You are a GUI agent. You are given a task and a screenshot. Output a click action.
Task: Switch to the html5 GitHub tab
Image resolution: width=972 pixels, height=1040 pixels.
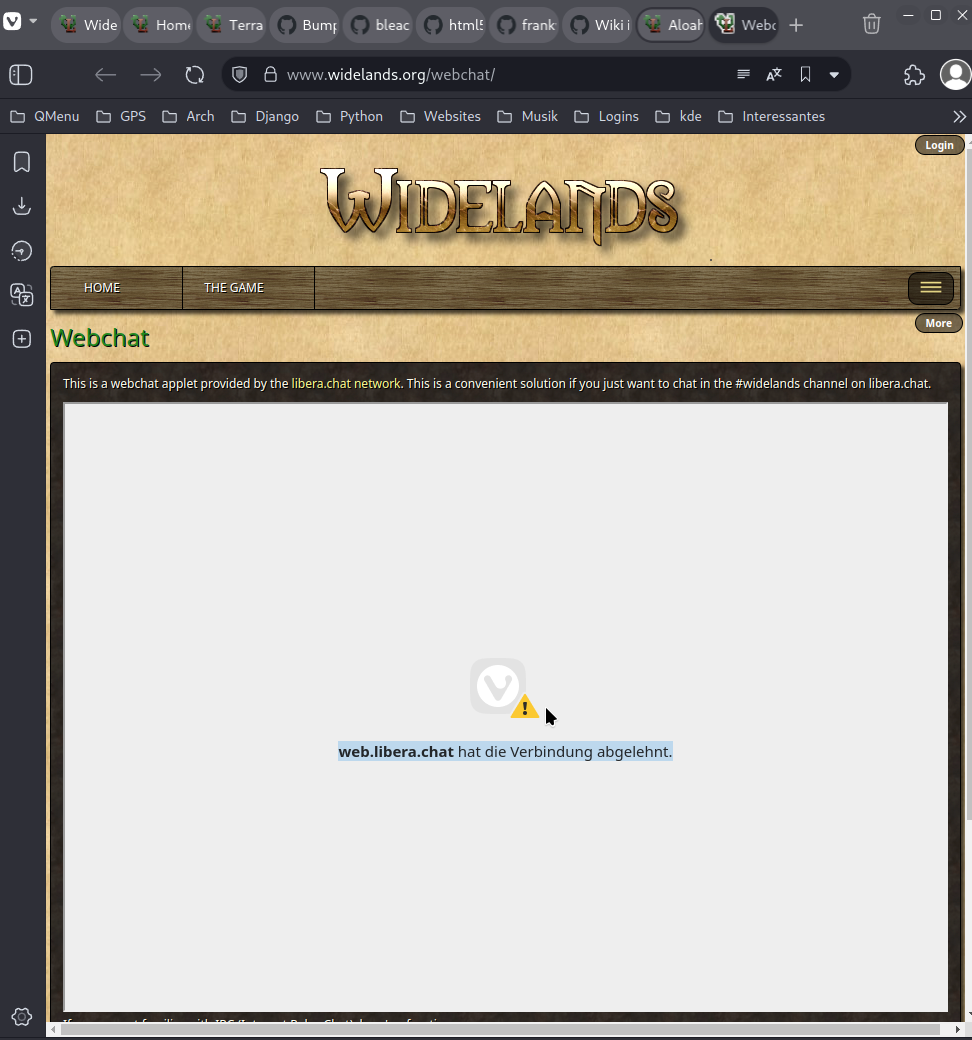click(451, 25)
